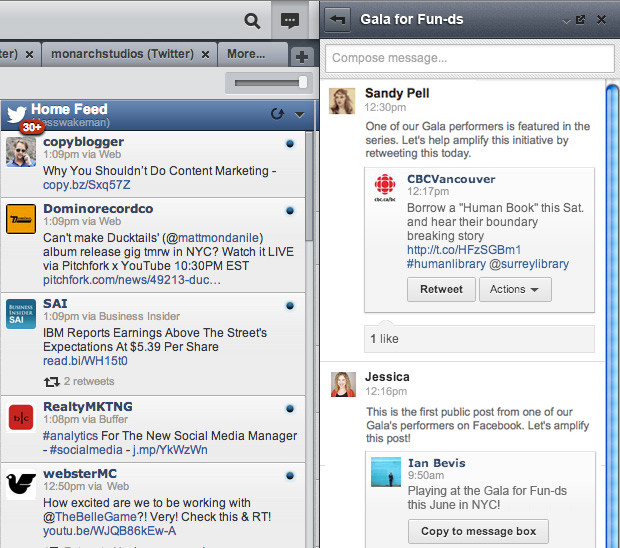Close the partially visible first tab

(x=29, y=55)
